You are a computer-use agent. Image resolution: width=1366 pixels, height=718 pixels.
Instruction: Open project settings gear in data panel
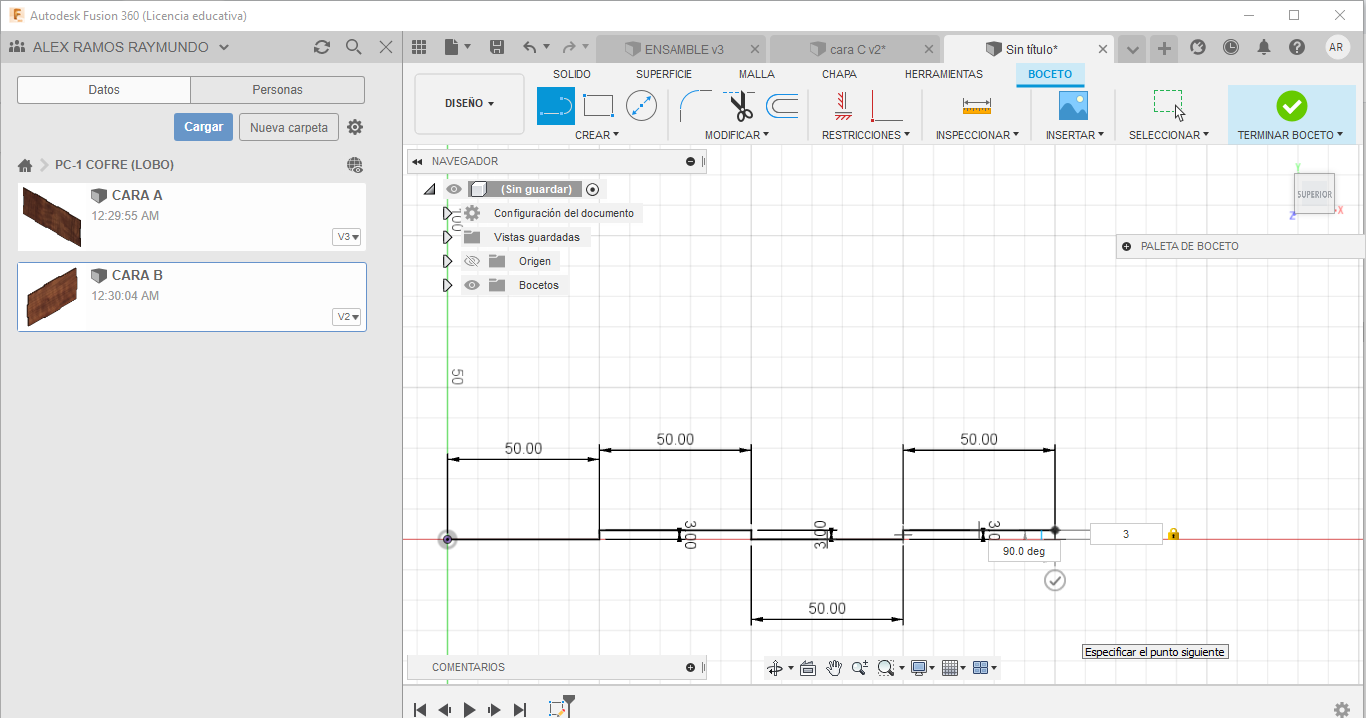(355, 127)
